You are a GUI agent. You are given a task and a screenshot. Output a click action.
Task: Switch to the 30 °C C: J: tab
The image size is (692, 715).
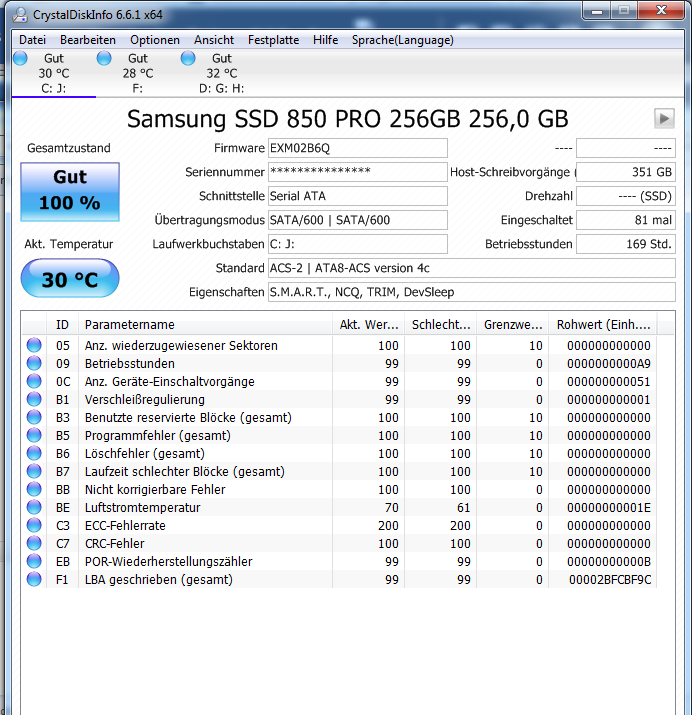[54, 73]
